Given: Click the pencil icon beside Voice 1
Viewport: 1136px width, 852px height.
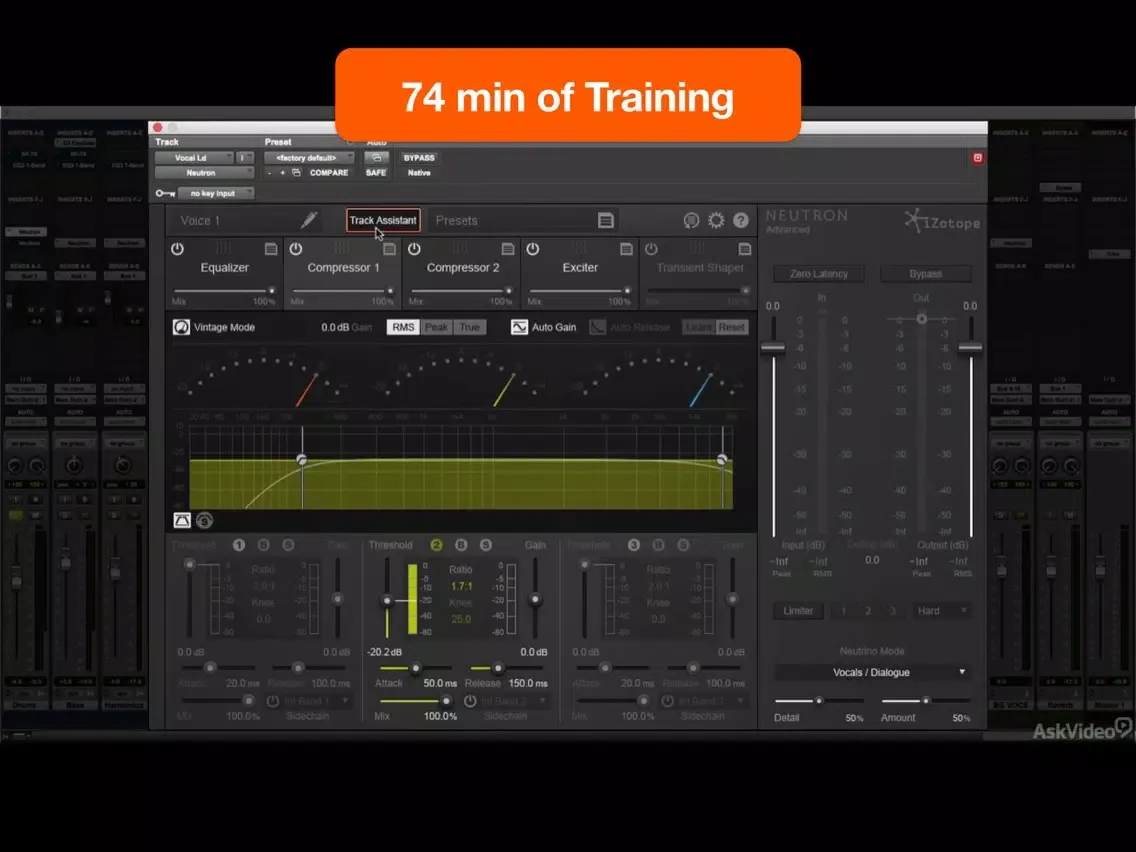Looking at the screenshot, I should point(309,220).
